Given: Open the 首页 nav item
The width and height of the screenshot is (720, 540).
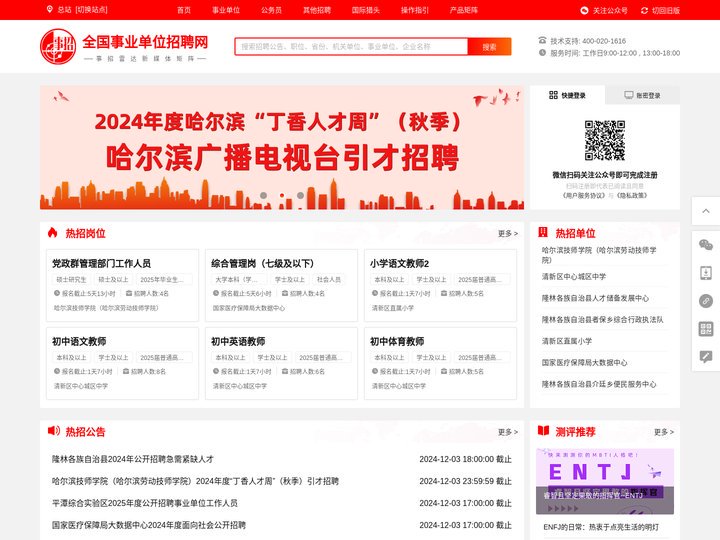Looking at the screenshot, I should tap(184, 10).
